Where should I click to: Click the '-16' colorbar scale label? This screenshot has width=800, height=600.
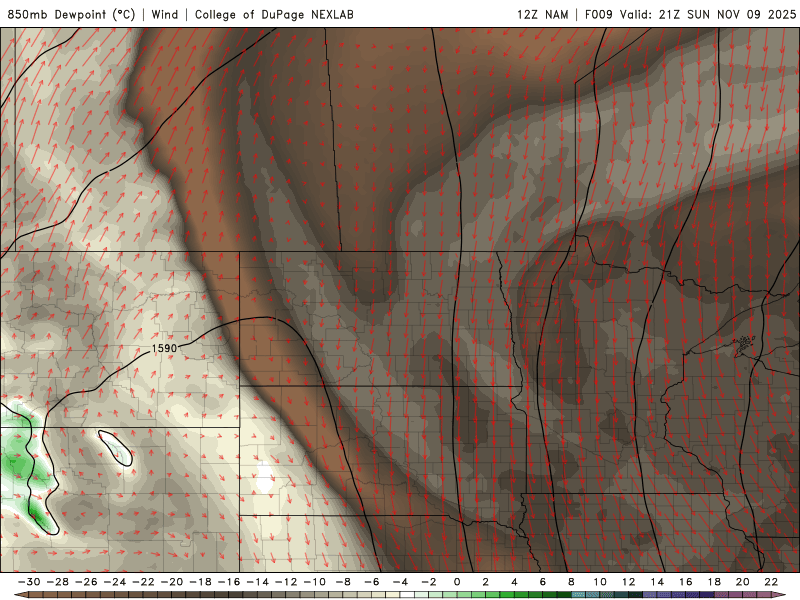coord(229,582)
